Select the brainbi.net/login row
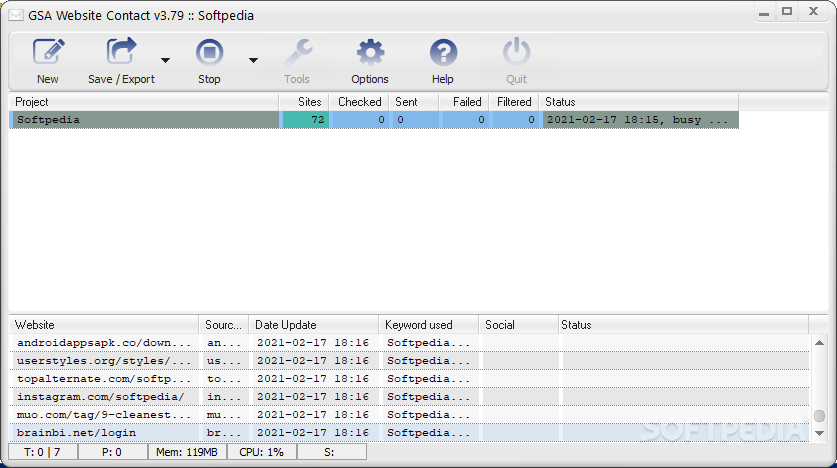The width and height of the screenshot is (837, 468). 409,433
